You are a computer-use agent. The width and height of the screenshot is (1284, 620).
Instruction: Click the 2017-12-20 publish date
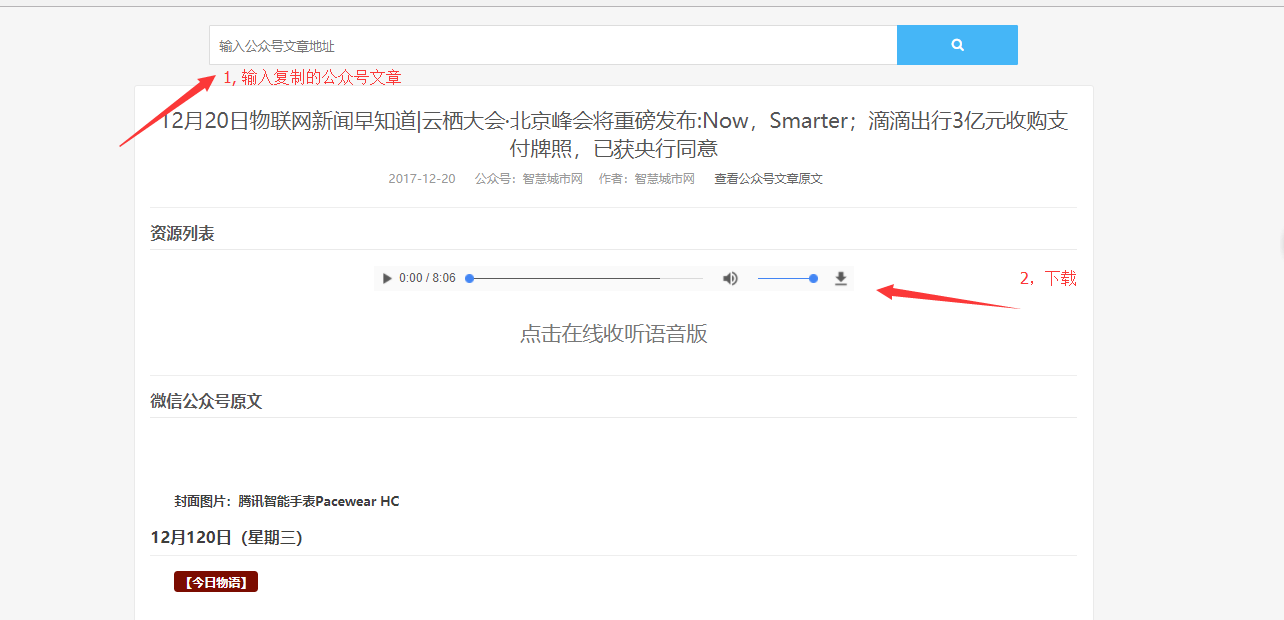422,179
